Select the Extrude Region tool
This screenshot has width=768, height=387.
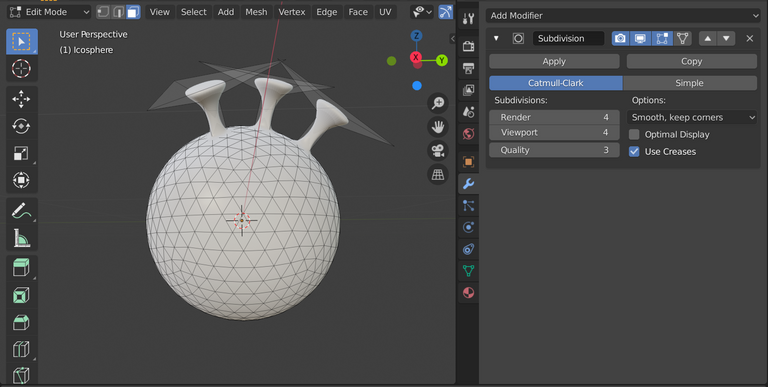[x=21, y=268]
